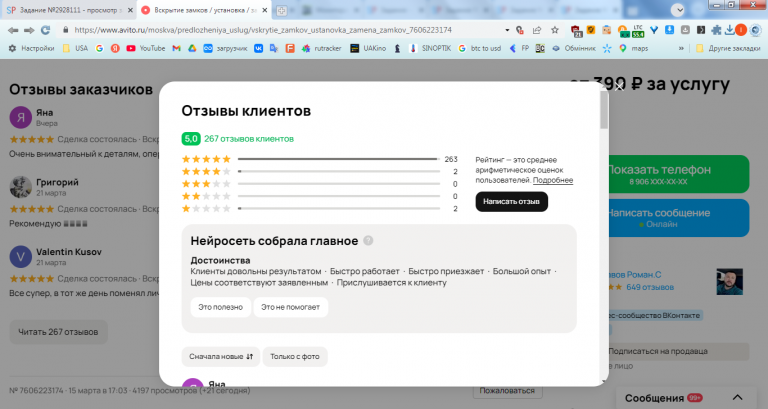
Task: Open the tab search chevron button
Action: click(678, 10)
